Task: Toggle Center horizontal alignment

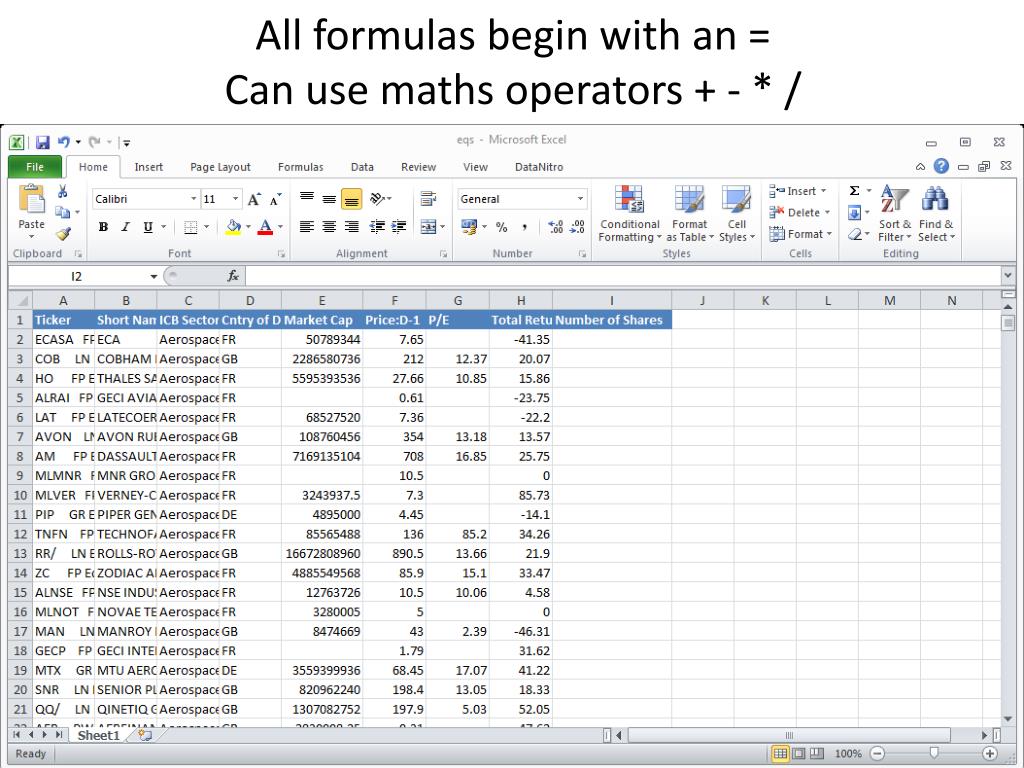Action: 329,227
